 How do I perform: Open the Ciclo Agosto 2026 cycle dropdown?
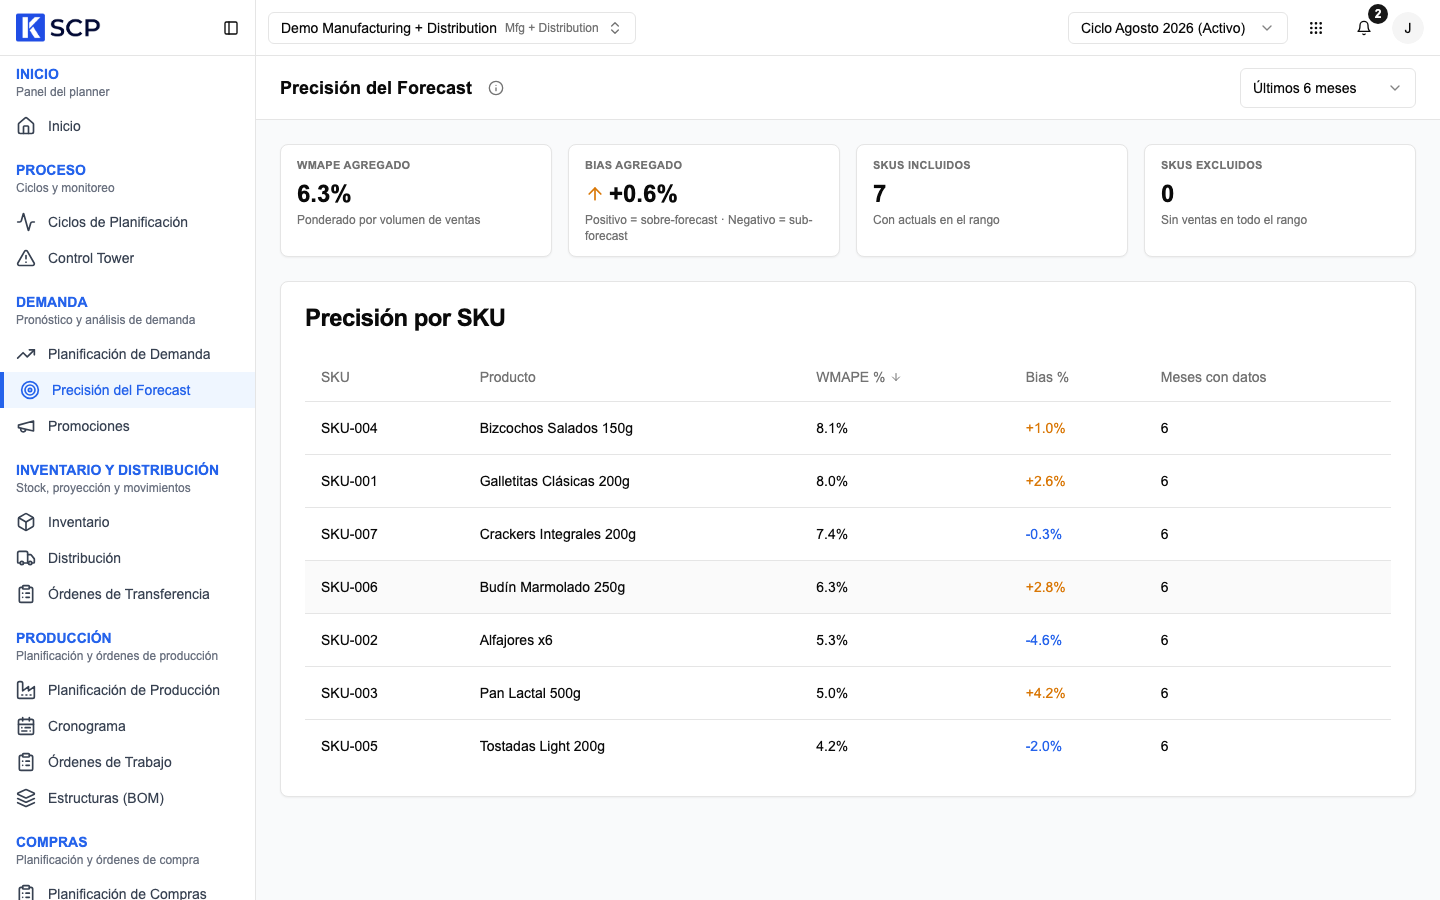1178,28
